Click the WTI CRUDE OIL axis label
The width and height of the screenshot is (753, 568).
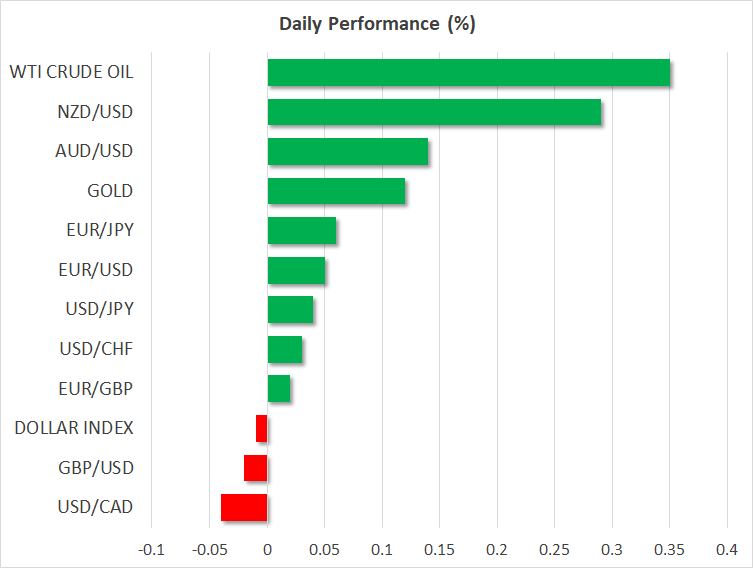71,72
